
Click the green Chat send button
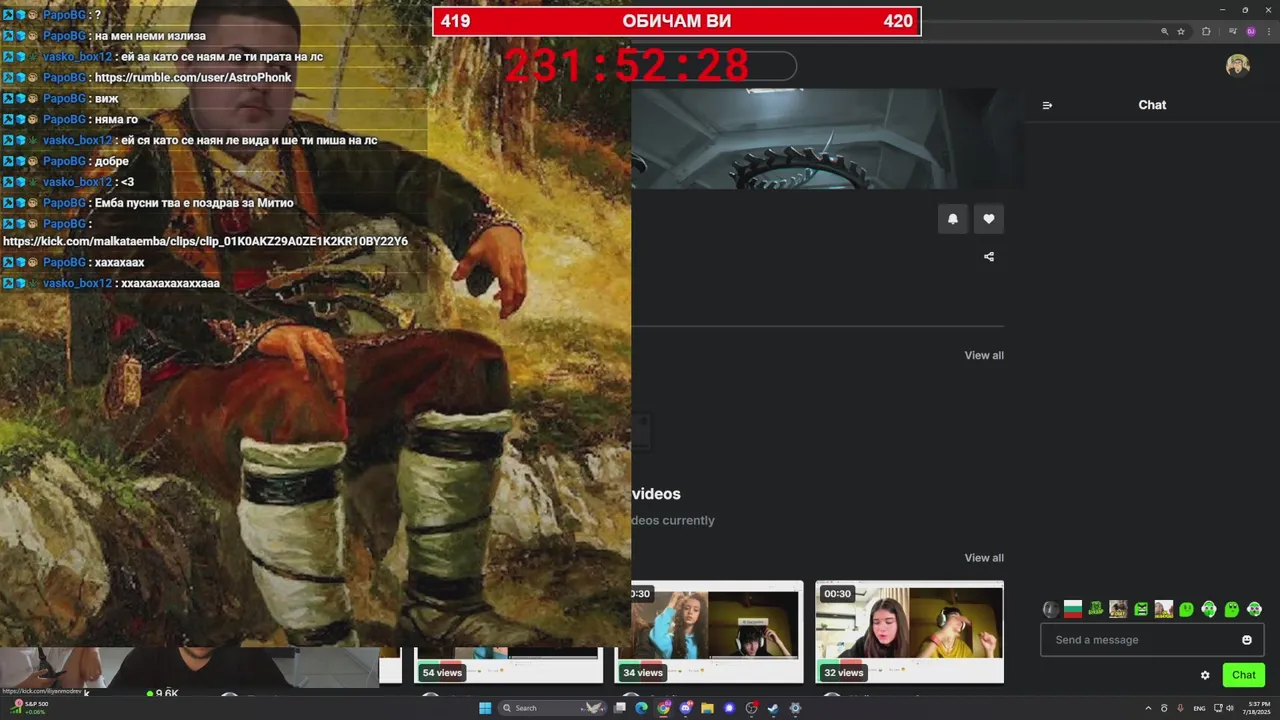point(1243,675)
